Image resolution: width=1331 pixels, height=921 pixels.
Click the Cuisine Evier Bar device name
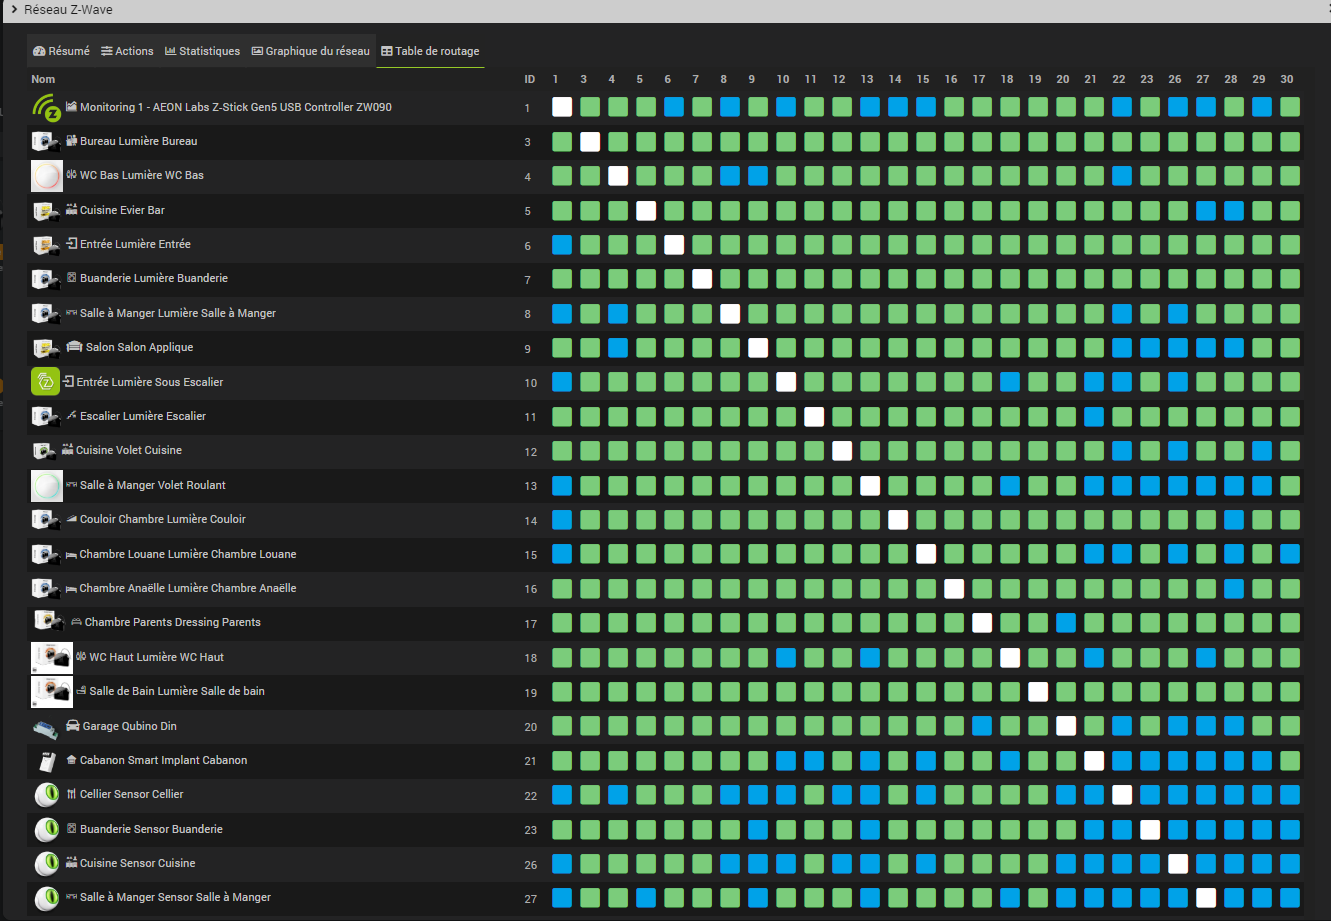(x=122, y=211)
